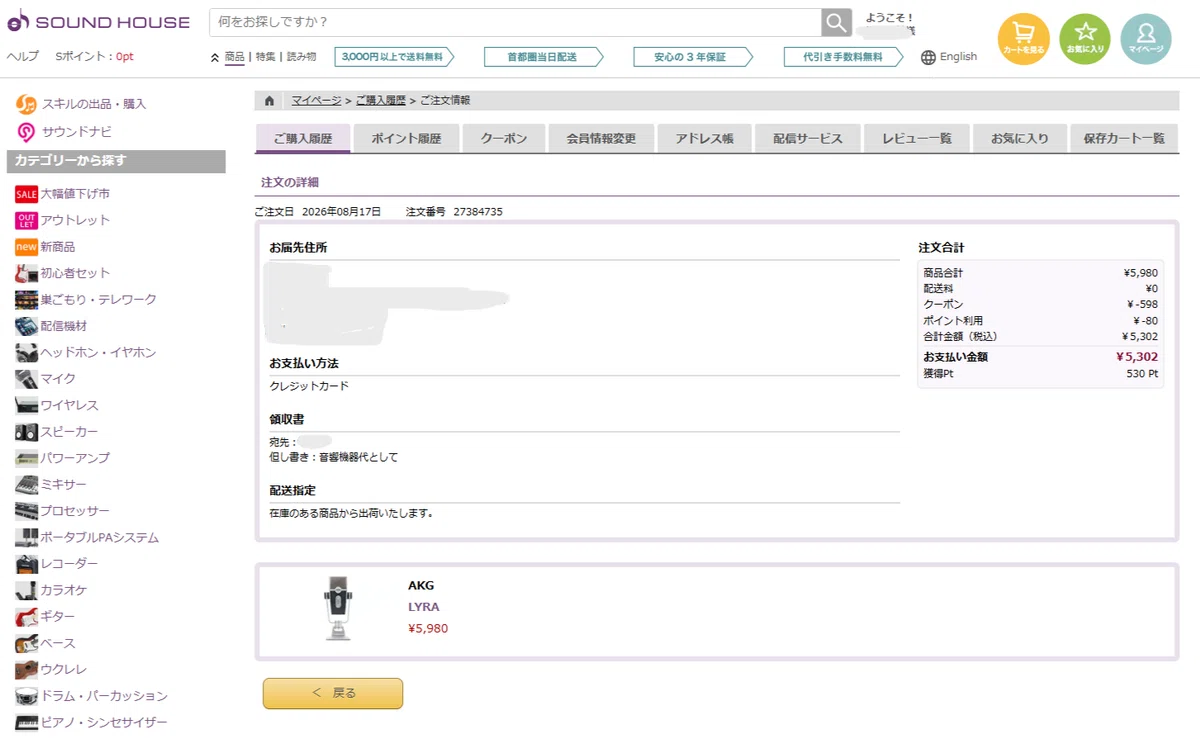Open the green favorites star icon
This screenshot has height=738, width=1200.
point(1085,39)
